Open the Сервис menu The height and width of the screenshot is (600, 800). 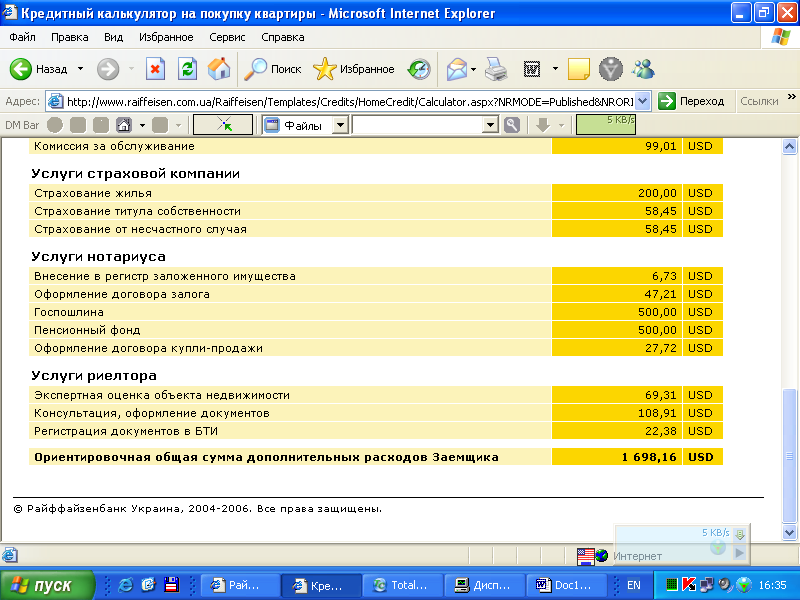(x=227, y=37)
